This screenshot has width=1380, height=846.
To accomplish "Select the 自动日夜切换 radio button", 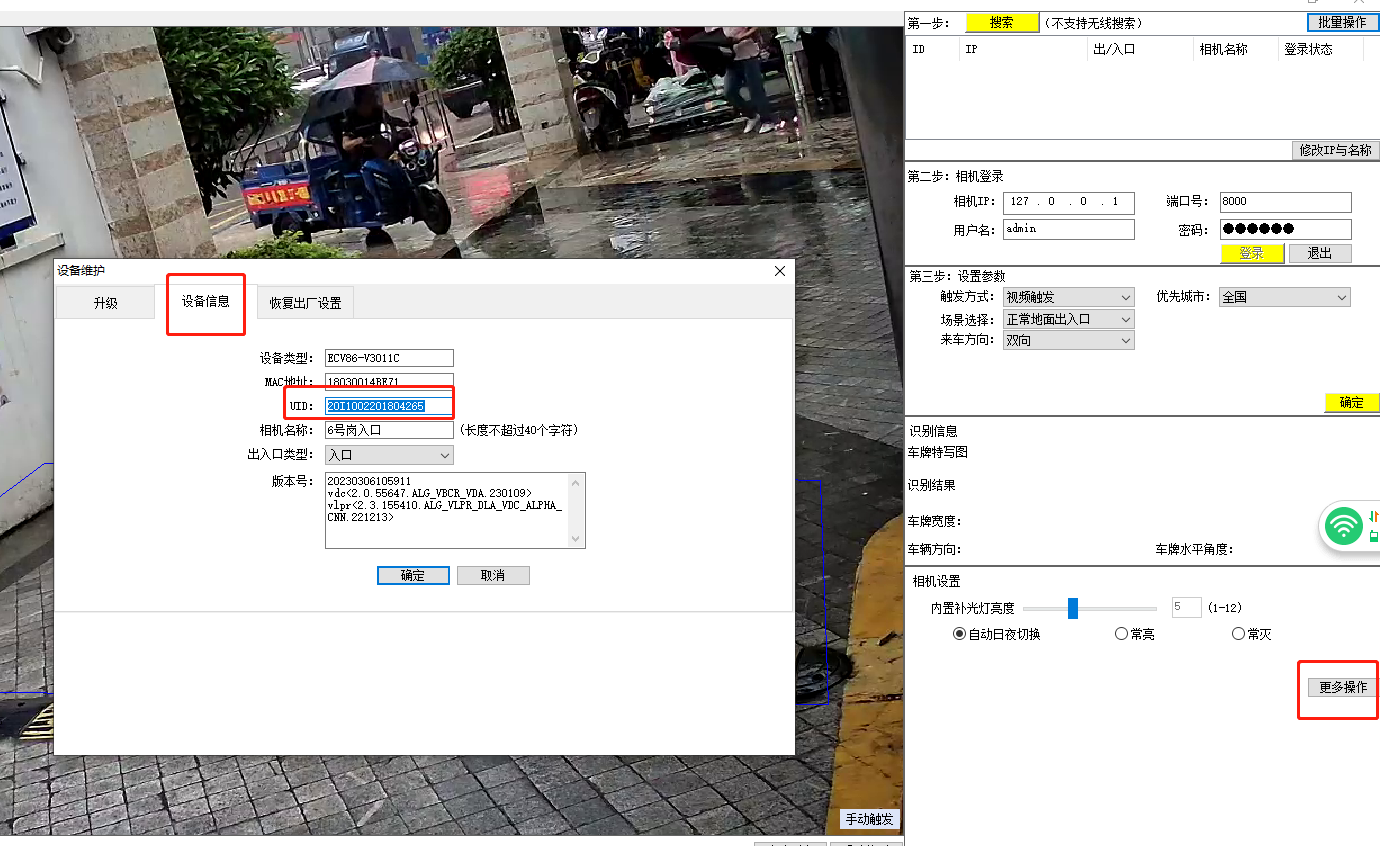I will pos(959,634).
